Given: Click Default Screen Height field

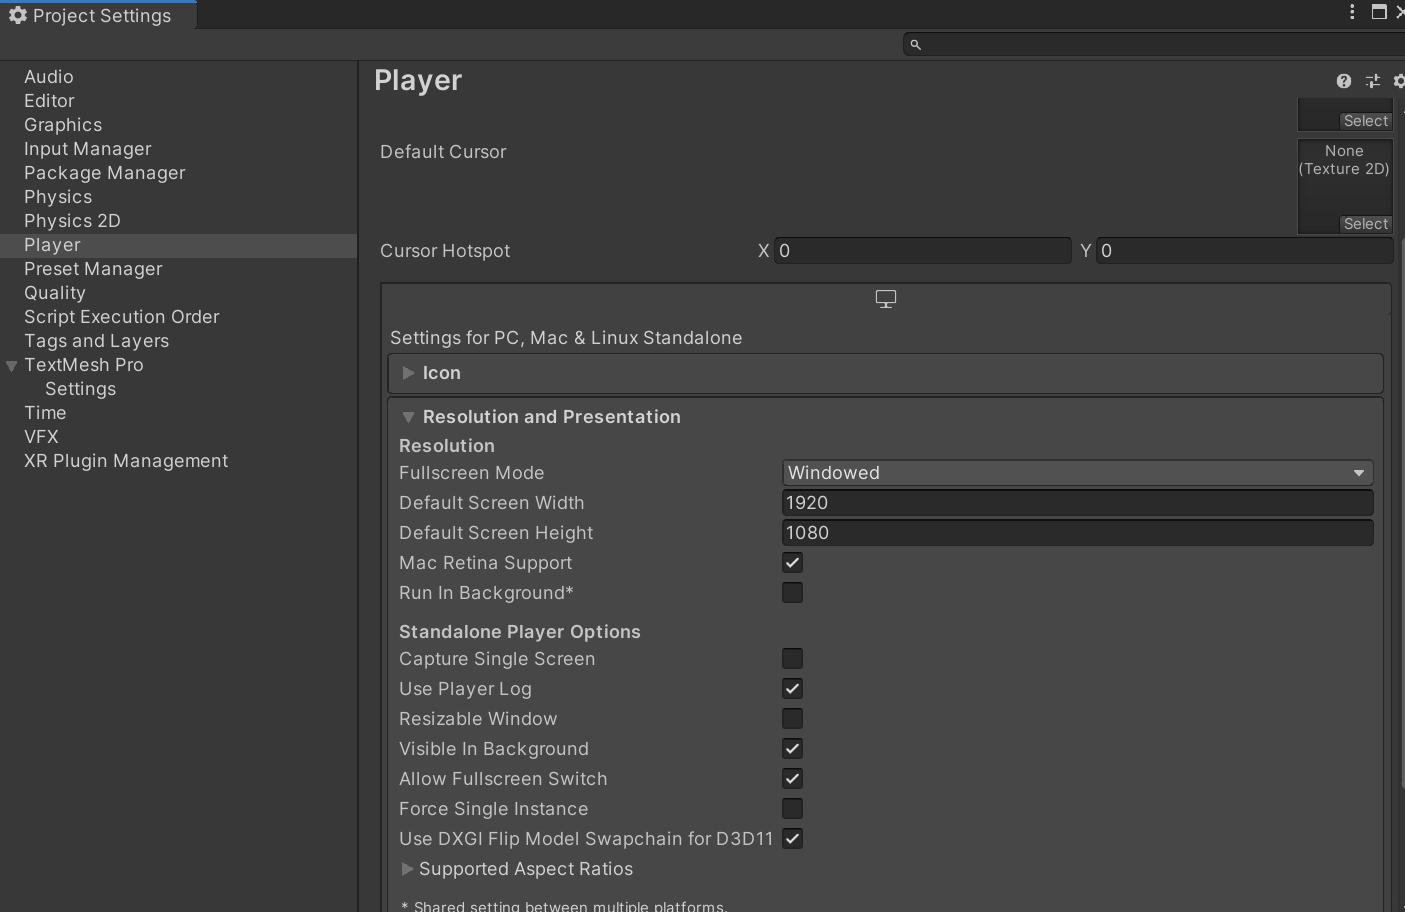Looking at the screenshot, I should (x=1077, y=533).
